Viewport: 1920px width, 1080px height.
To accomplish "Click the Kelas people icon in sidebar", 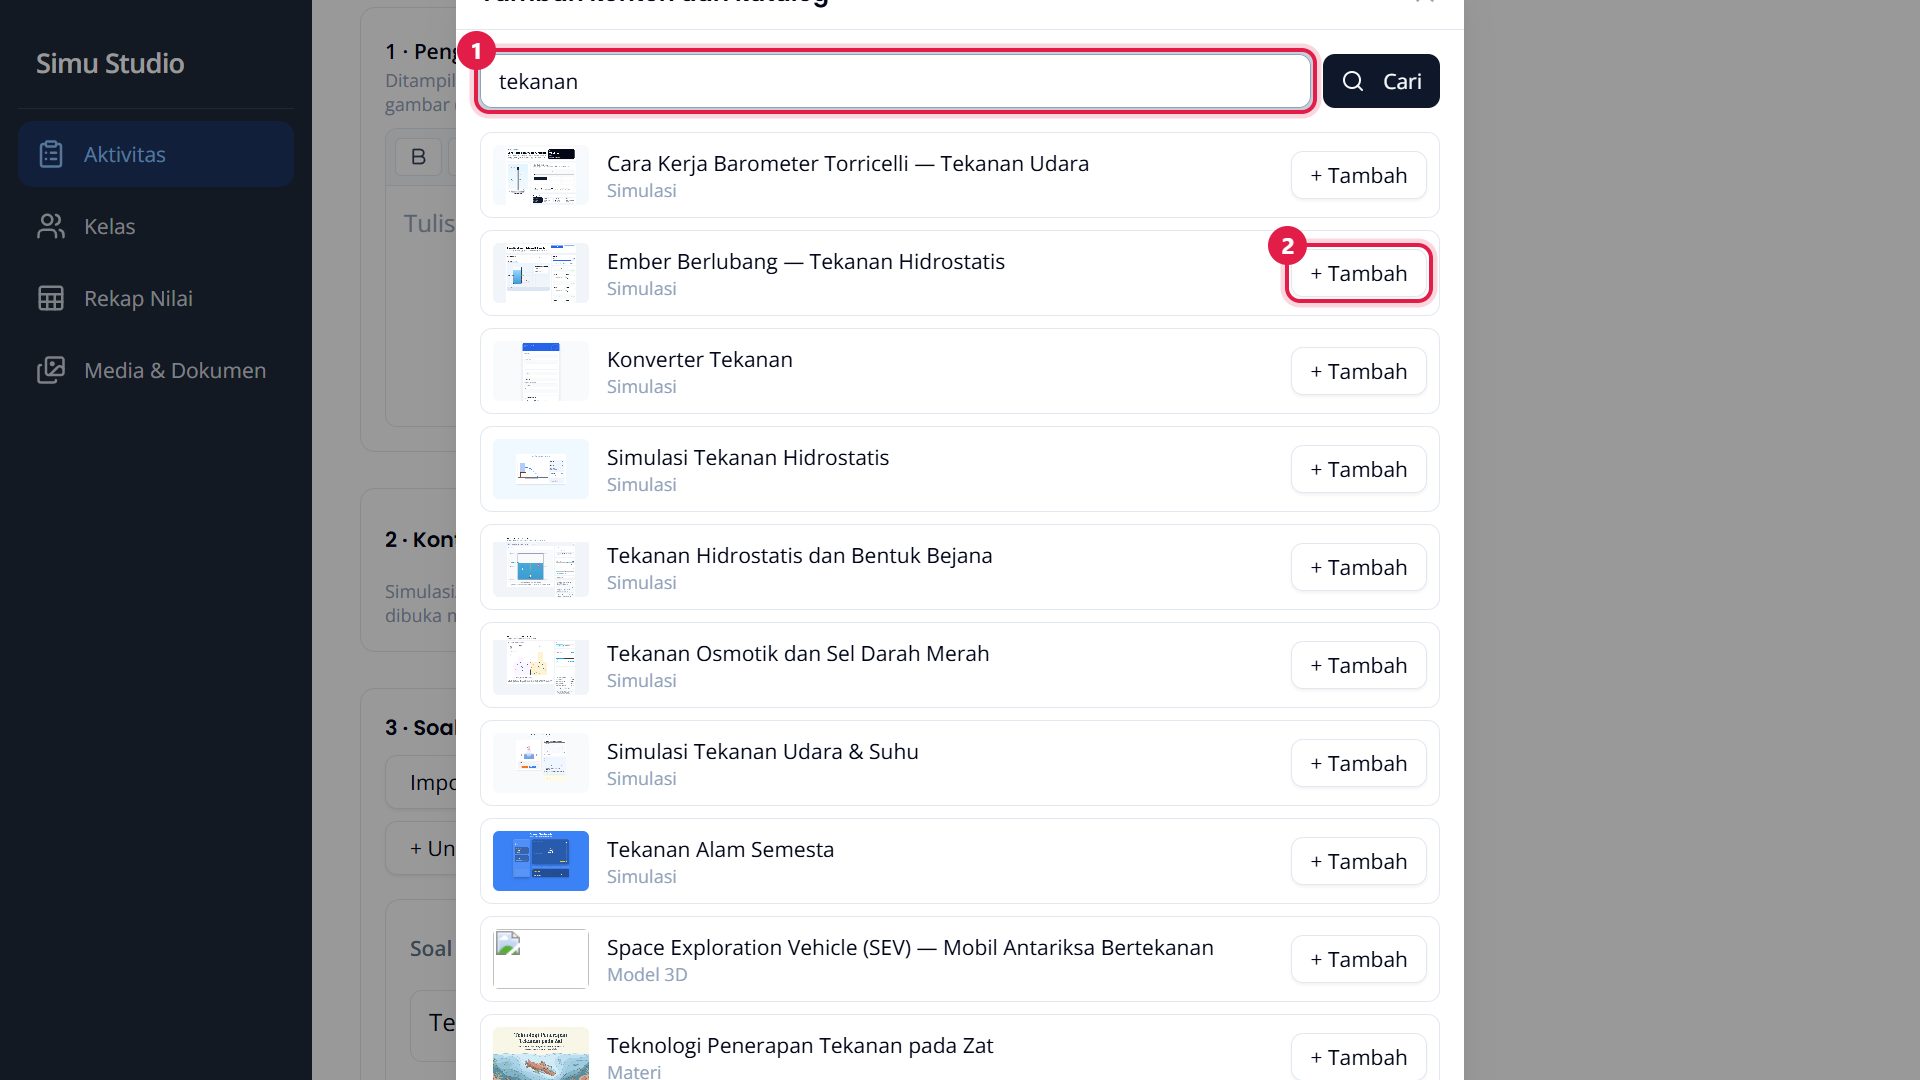I will [51, 226].
